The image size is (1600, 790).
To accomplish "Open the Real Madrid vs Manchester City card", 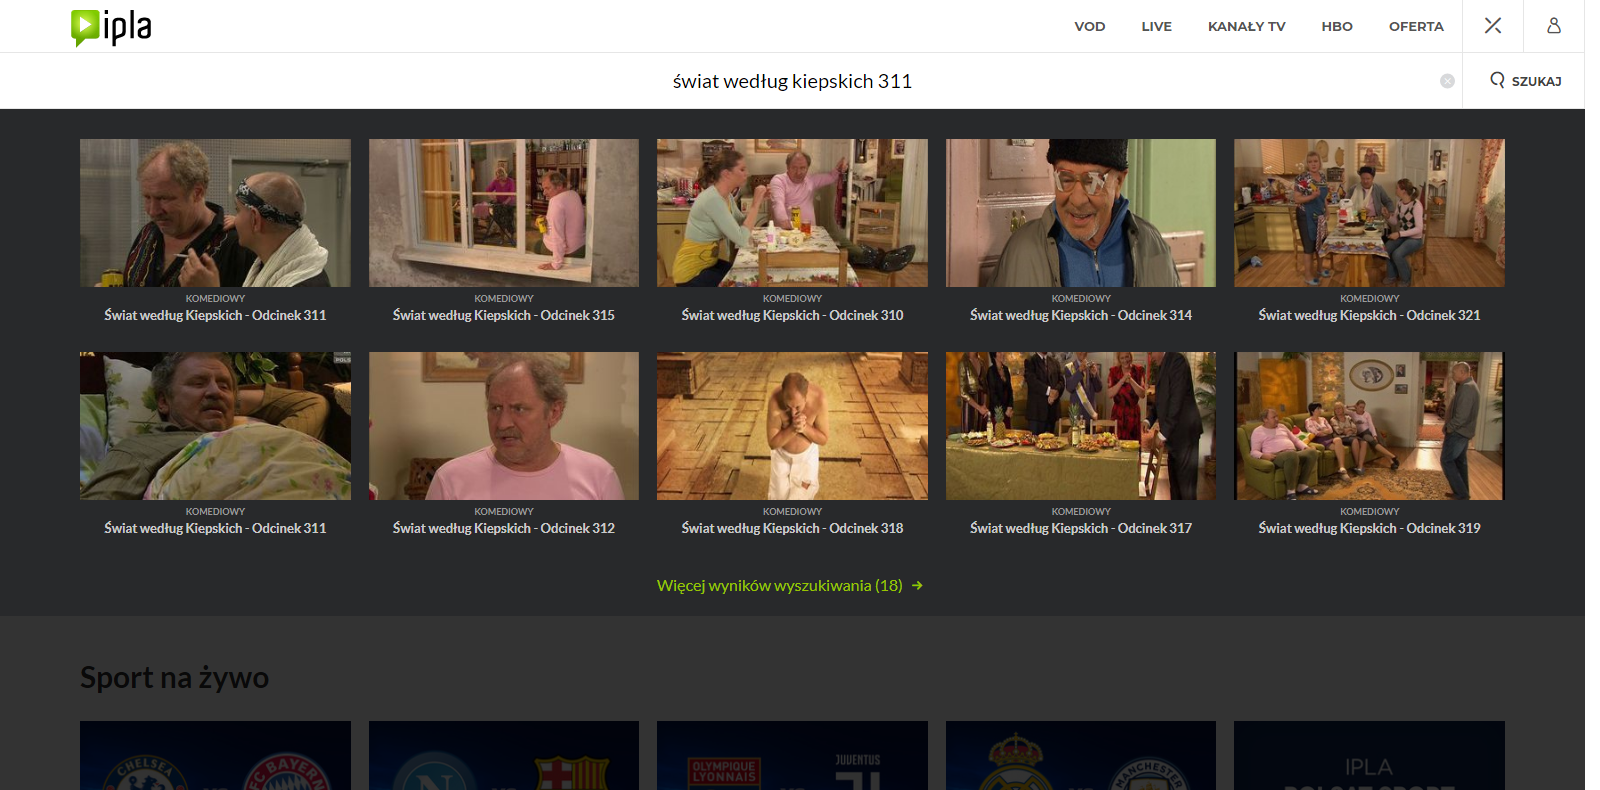I will click(1081, 756).
